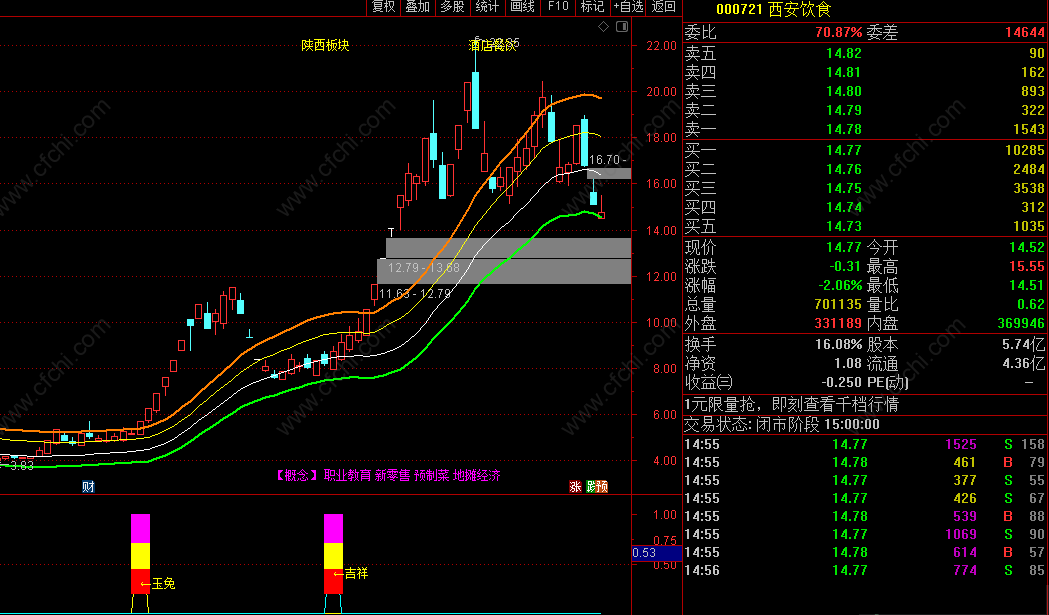Click the orange 预 badge below chart
The width and height of the screenshot is (1049, 615).
tap(602, 487)
